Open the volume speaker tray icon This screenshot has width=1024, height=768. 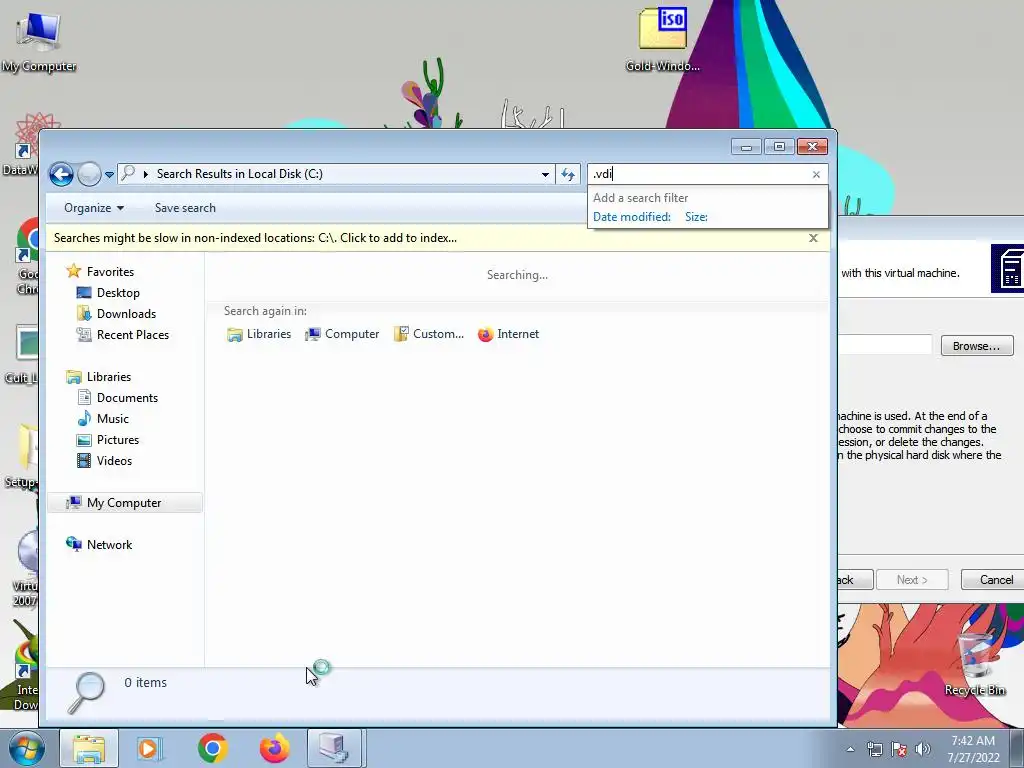click(923, 749)
